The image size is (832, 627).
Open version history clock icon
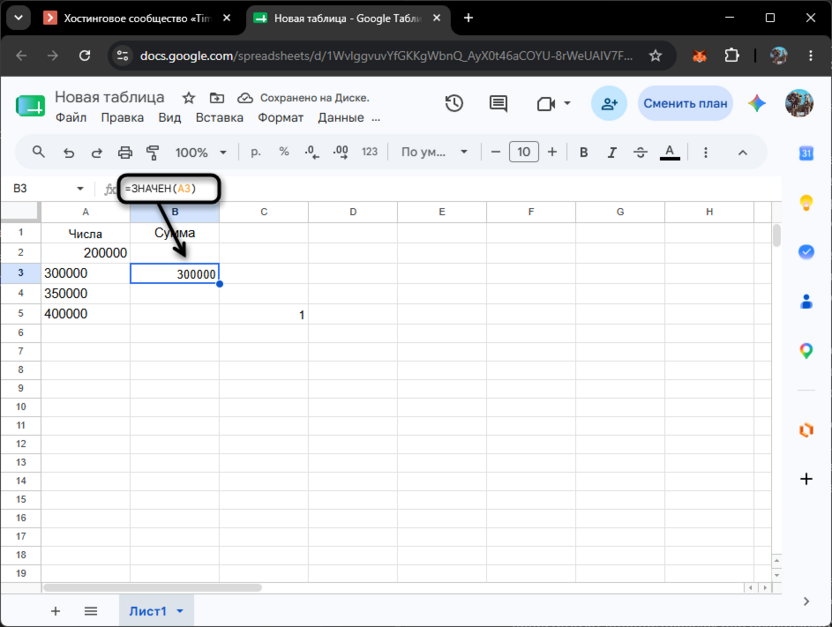coord(454,103)
